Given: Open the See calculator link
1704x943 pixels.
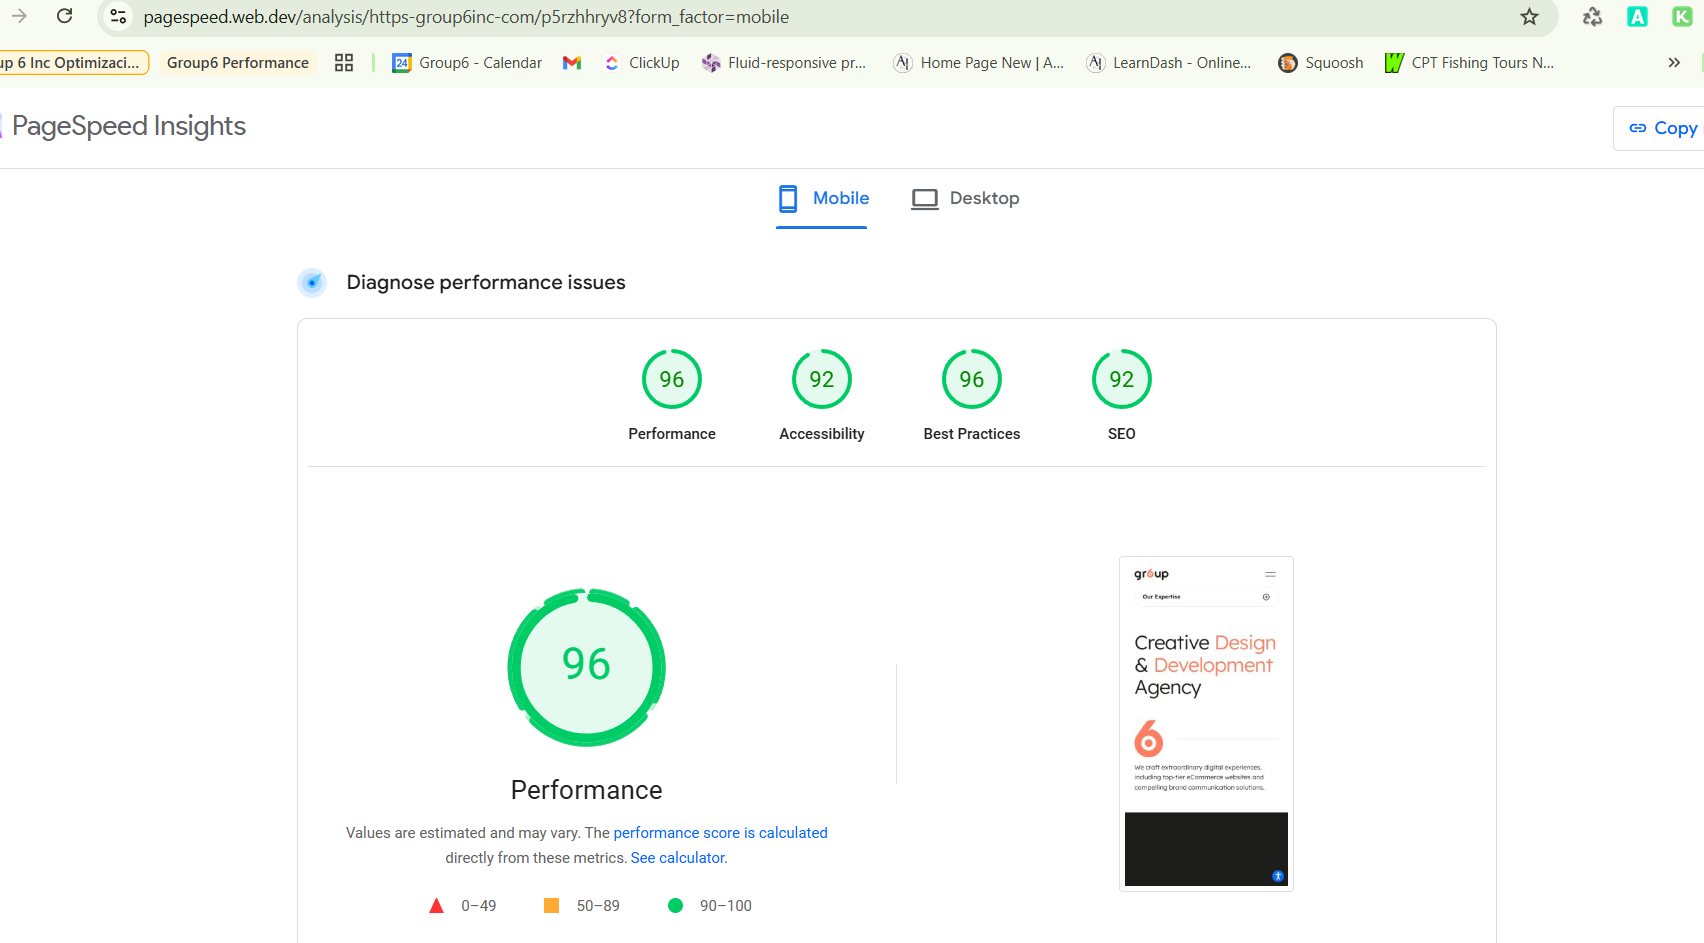Looking at the screenshot, I should [677, 857].
